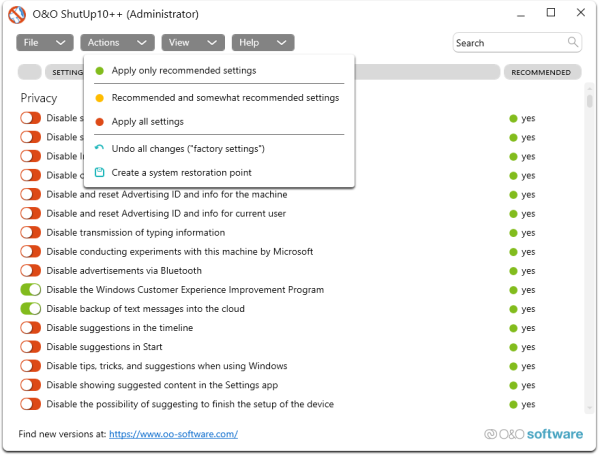The width and height of the screenshot is (600, 457).
Task: Click green dot beside Apply only recommended settings
Action: pos(99,71)
